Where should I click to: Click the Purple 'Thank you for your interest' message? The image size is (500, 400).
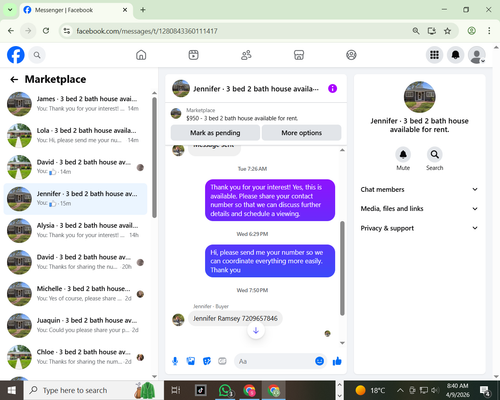pos(270,200)
